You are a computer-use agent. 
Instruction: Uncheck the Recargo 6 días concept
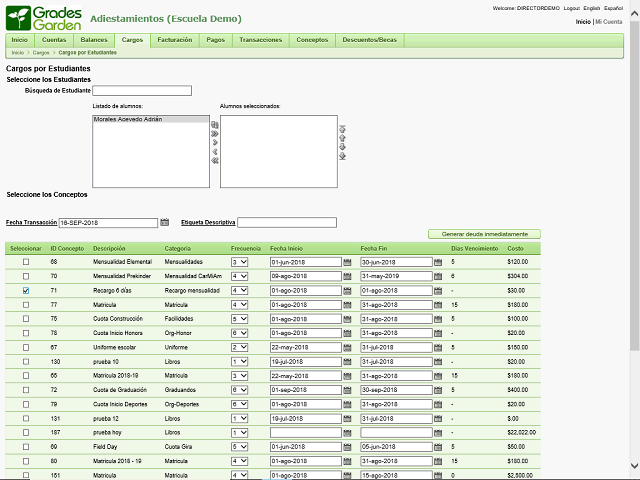(x=26, y=291)
